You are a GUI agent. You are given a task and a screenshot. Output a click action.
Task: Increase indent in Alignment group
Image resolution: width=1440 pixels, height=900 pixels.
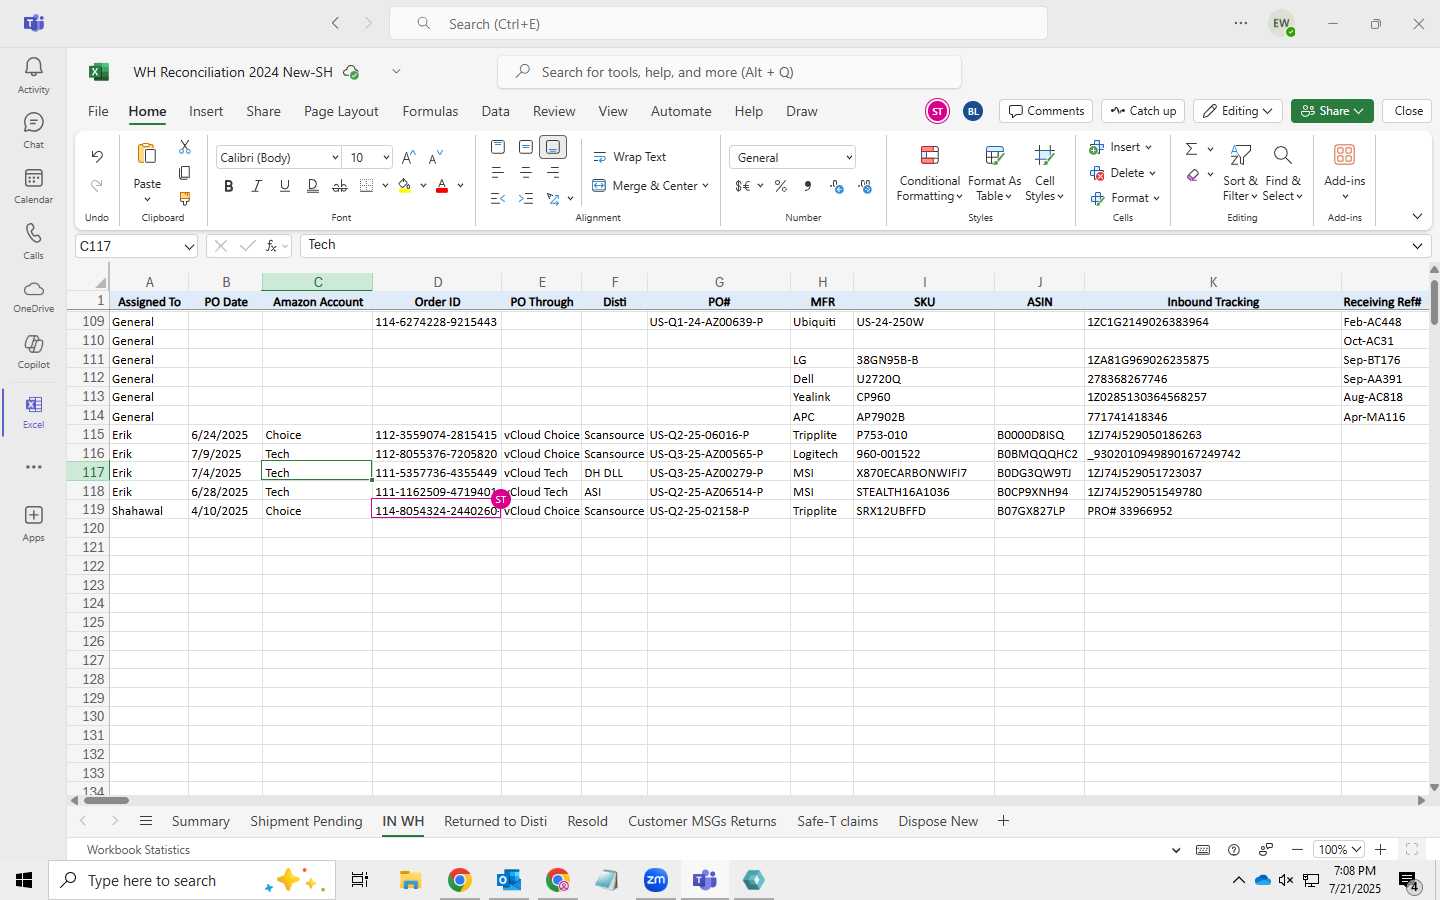(x=526, y=199)
